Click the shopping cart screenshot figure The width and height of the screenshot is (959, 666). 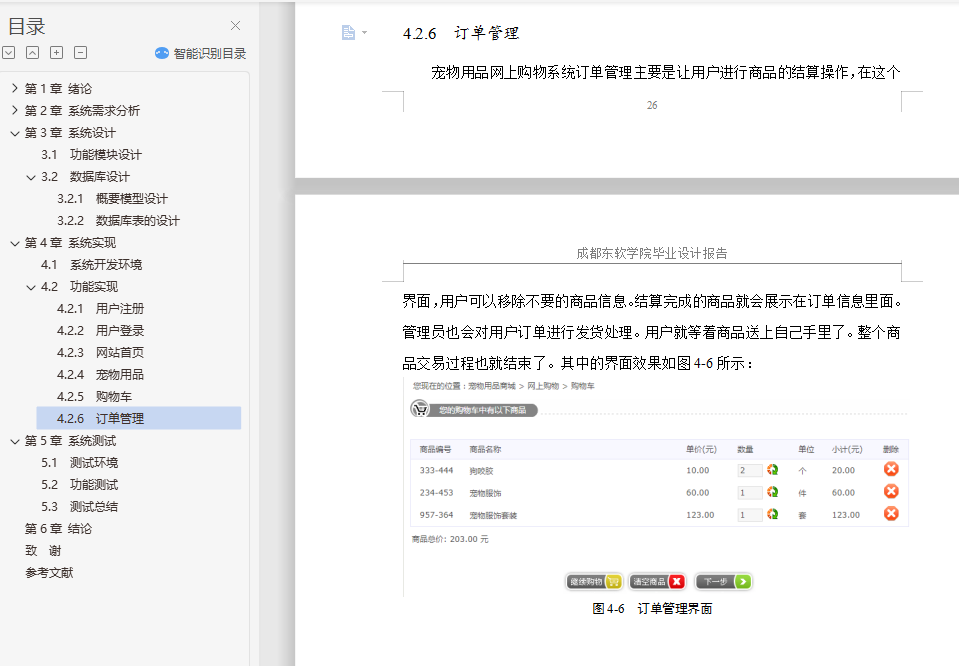point(657,486)
